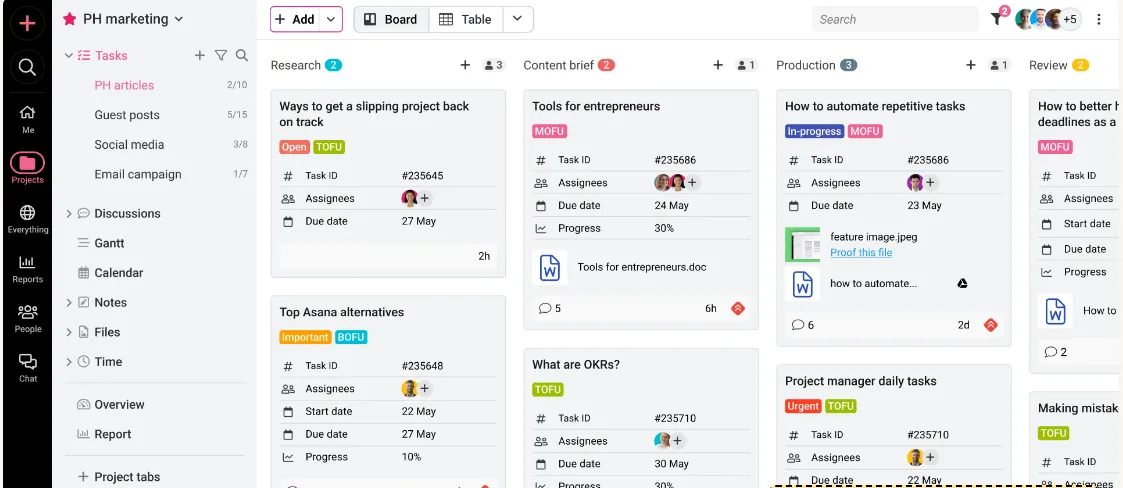Viewport: 1123px width, 488px height.
Task: Click the Important label on Top Asana alternatives
Action: tap(305, 337)
